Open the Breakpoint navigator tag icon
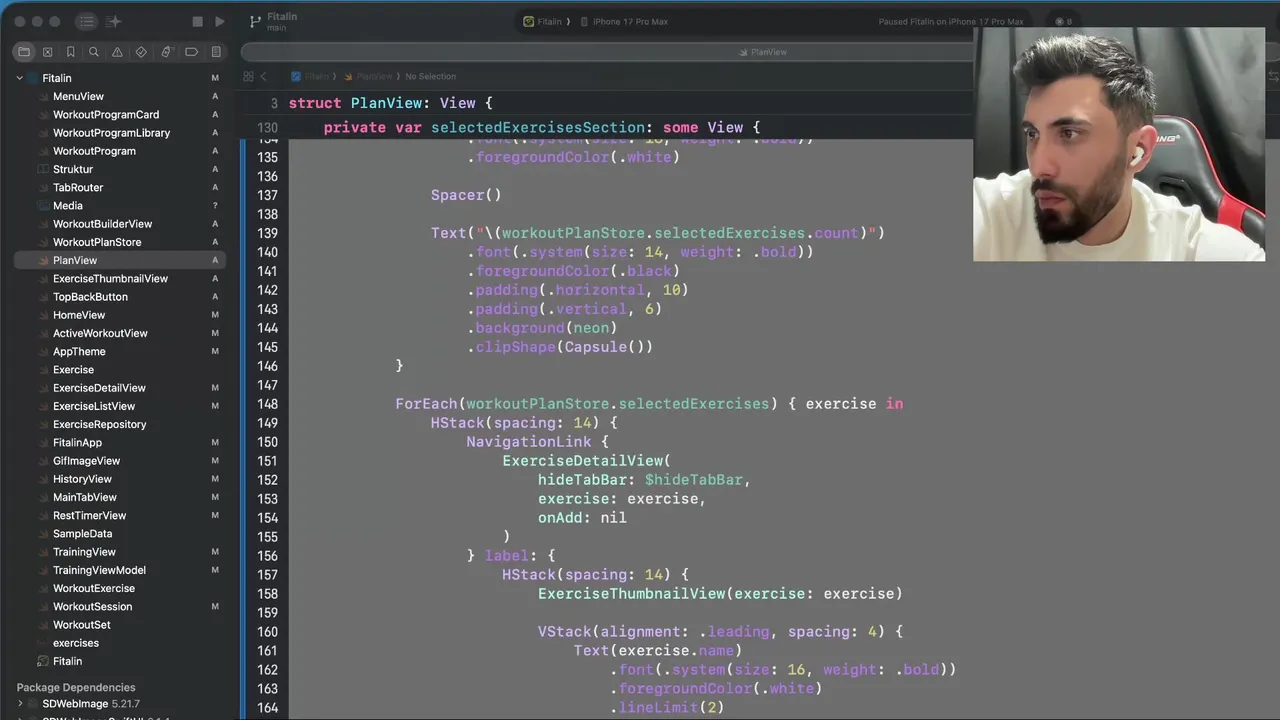The image size is (1280, 720). (191, 52)
